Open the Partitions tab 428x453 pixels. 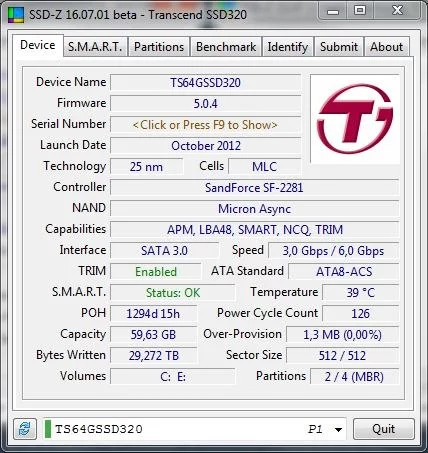(x=159, y=47)
